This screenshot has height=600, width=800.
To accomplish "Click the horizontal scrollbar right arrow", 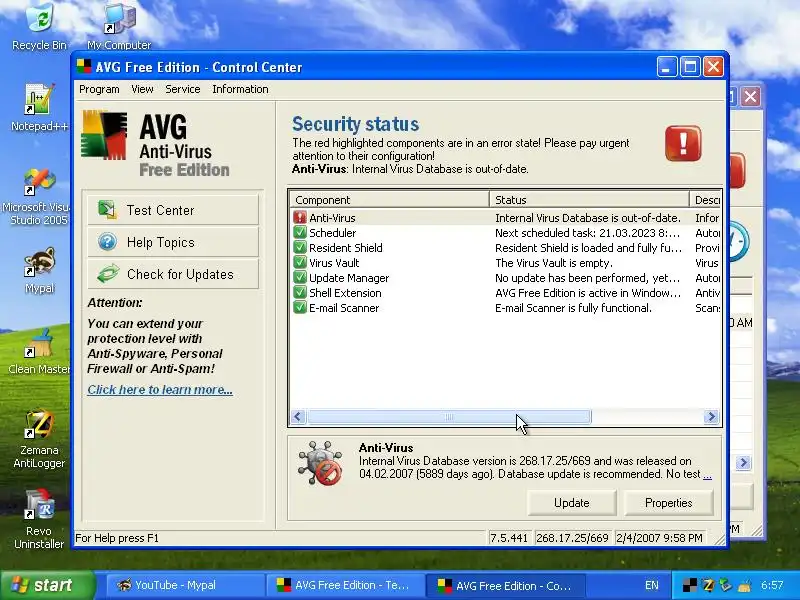I will [711, 417].
